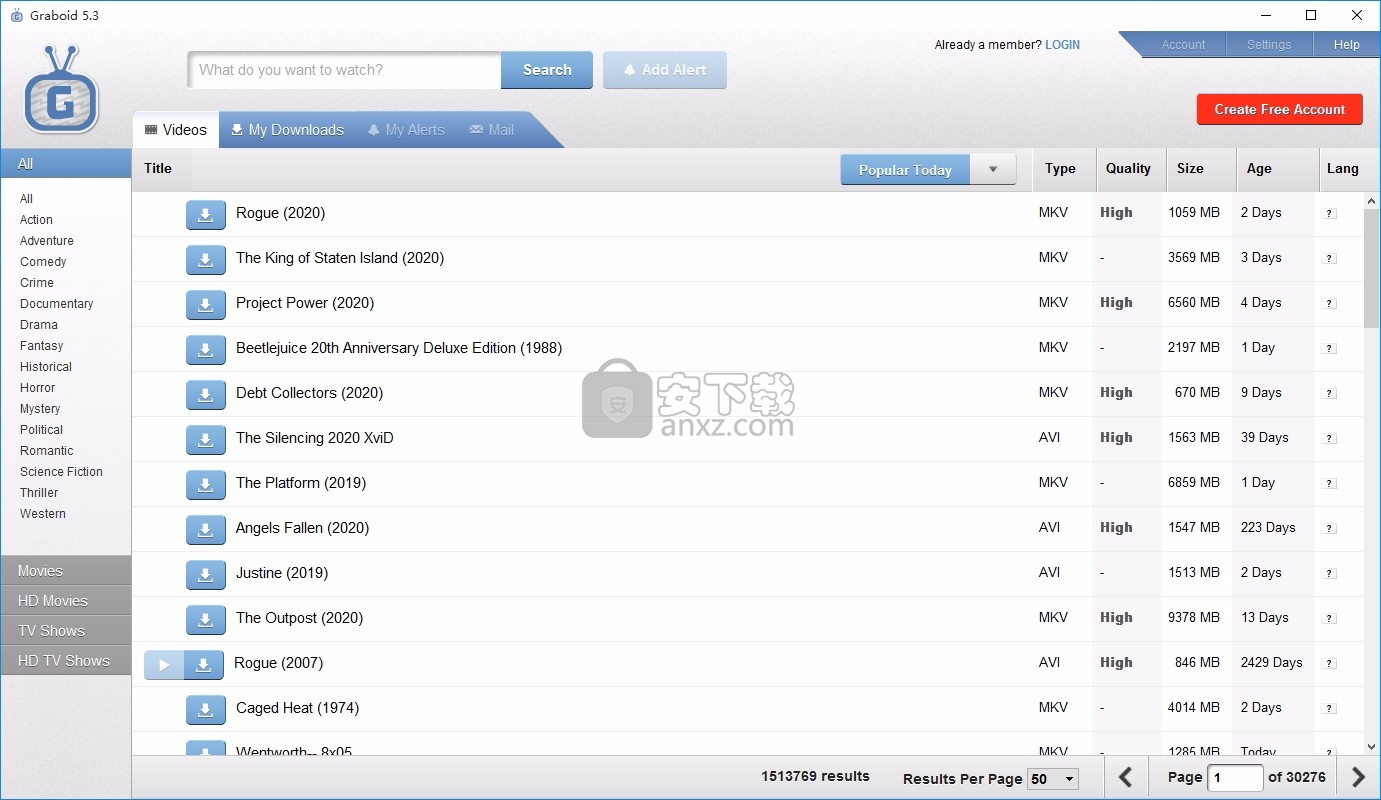Select the Adventure genre filter

(47, 241)
